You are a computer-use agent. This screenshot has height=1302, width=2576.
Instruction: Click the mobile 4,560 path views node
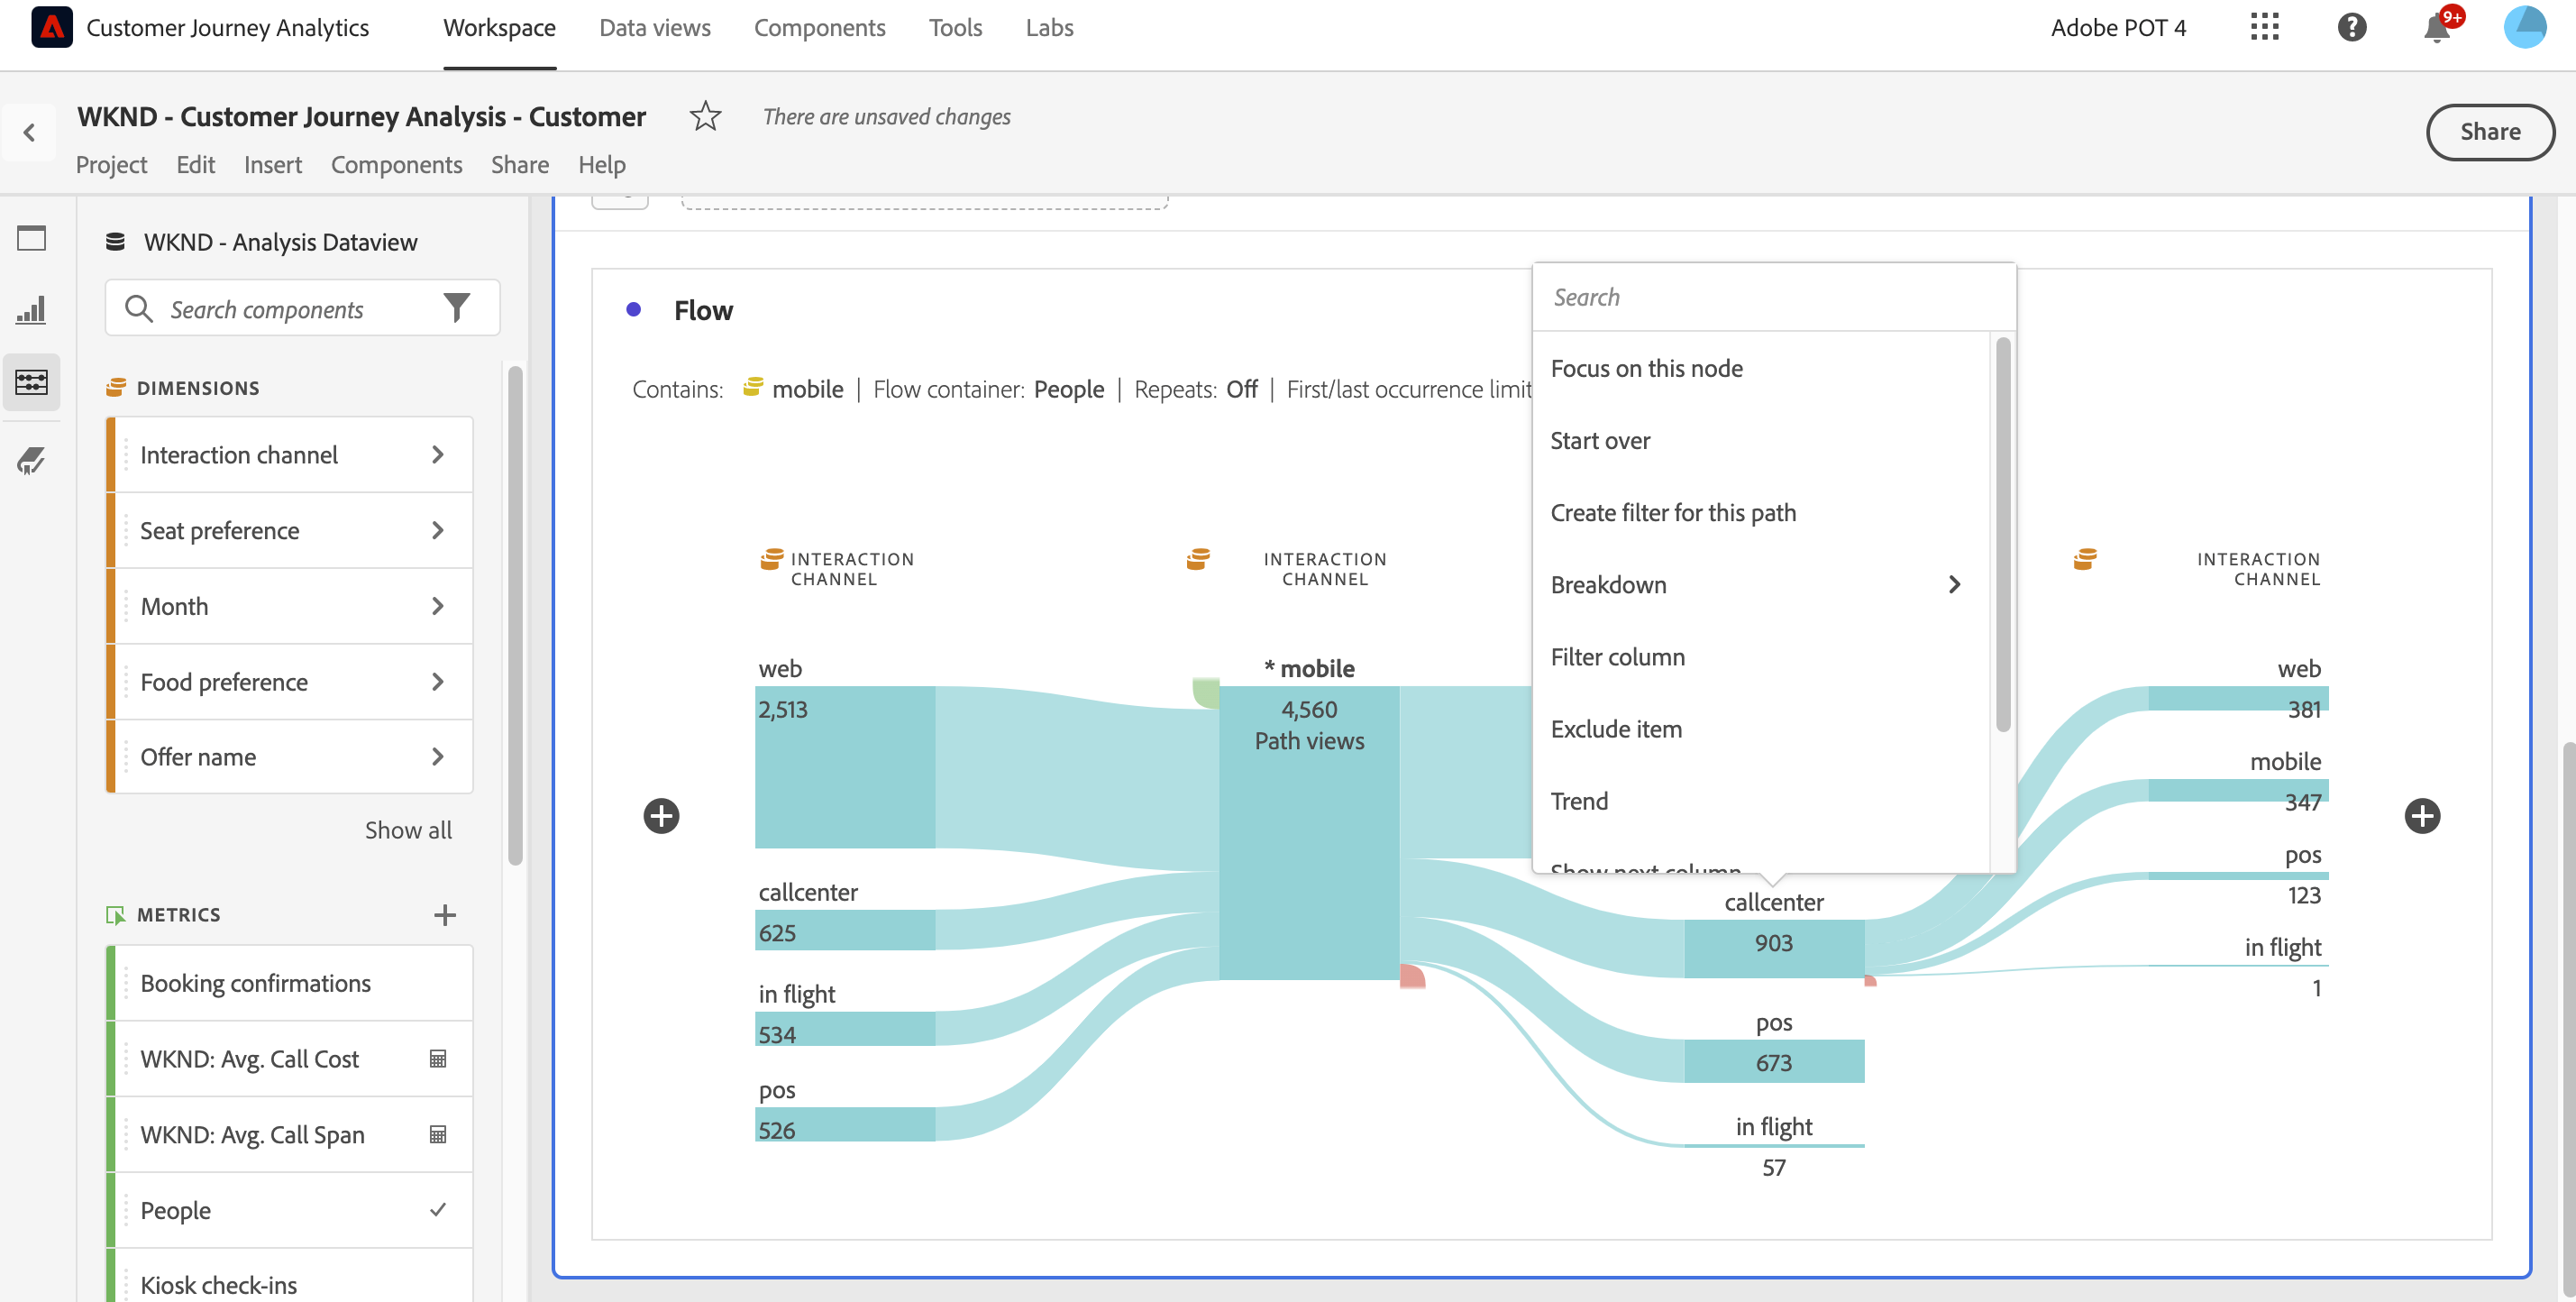(1308, 832)
